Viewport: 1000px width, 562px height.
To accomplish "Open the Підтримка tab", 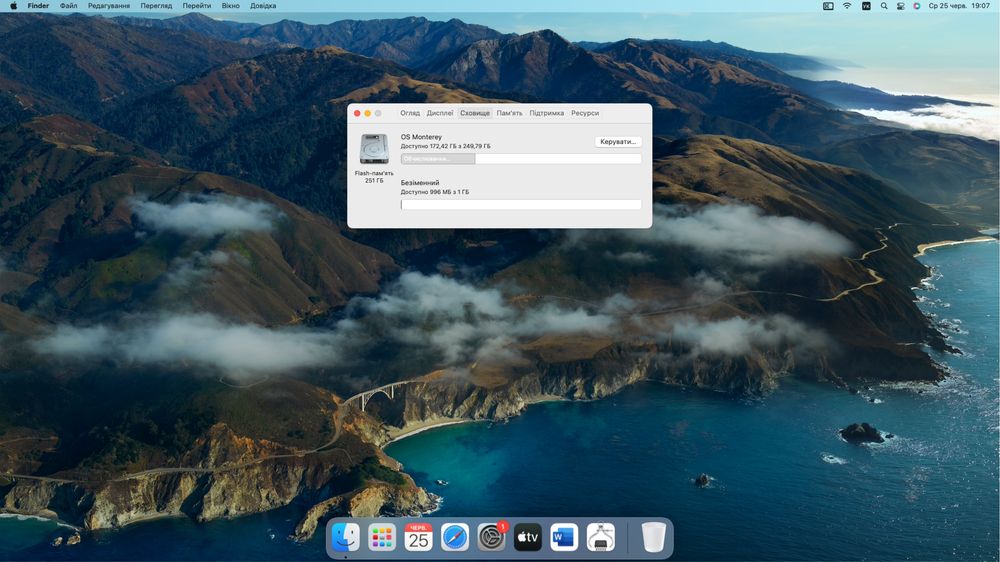I will 547,113.
